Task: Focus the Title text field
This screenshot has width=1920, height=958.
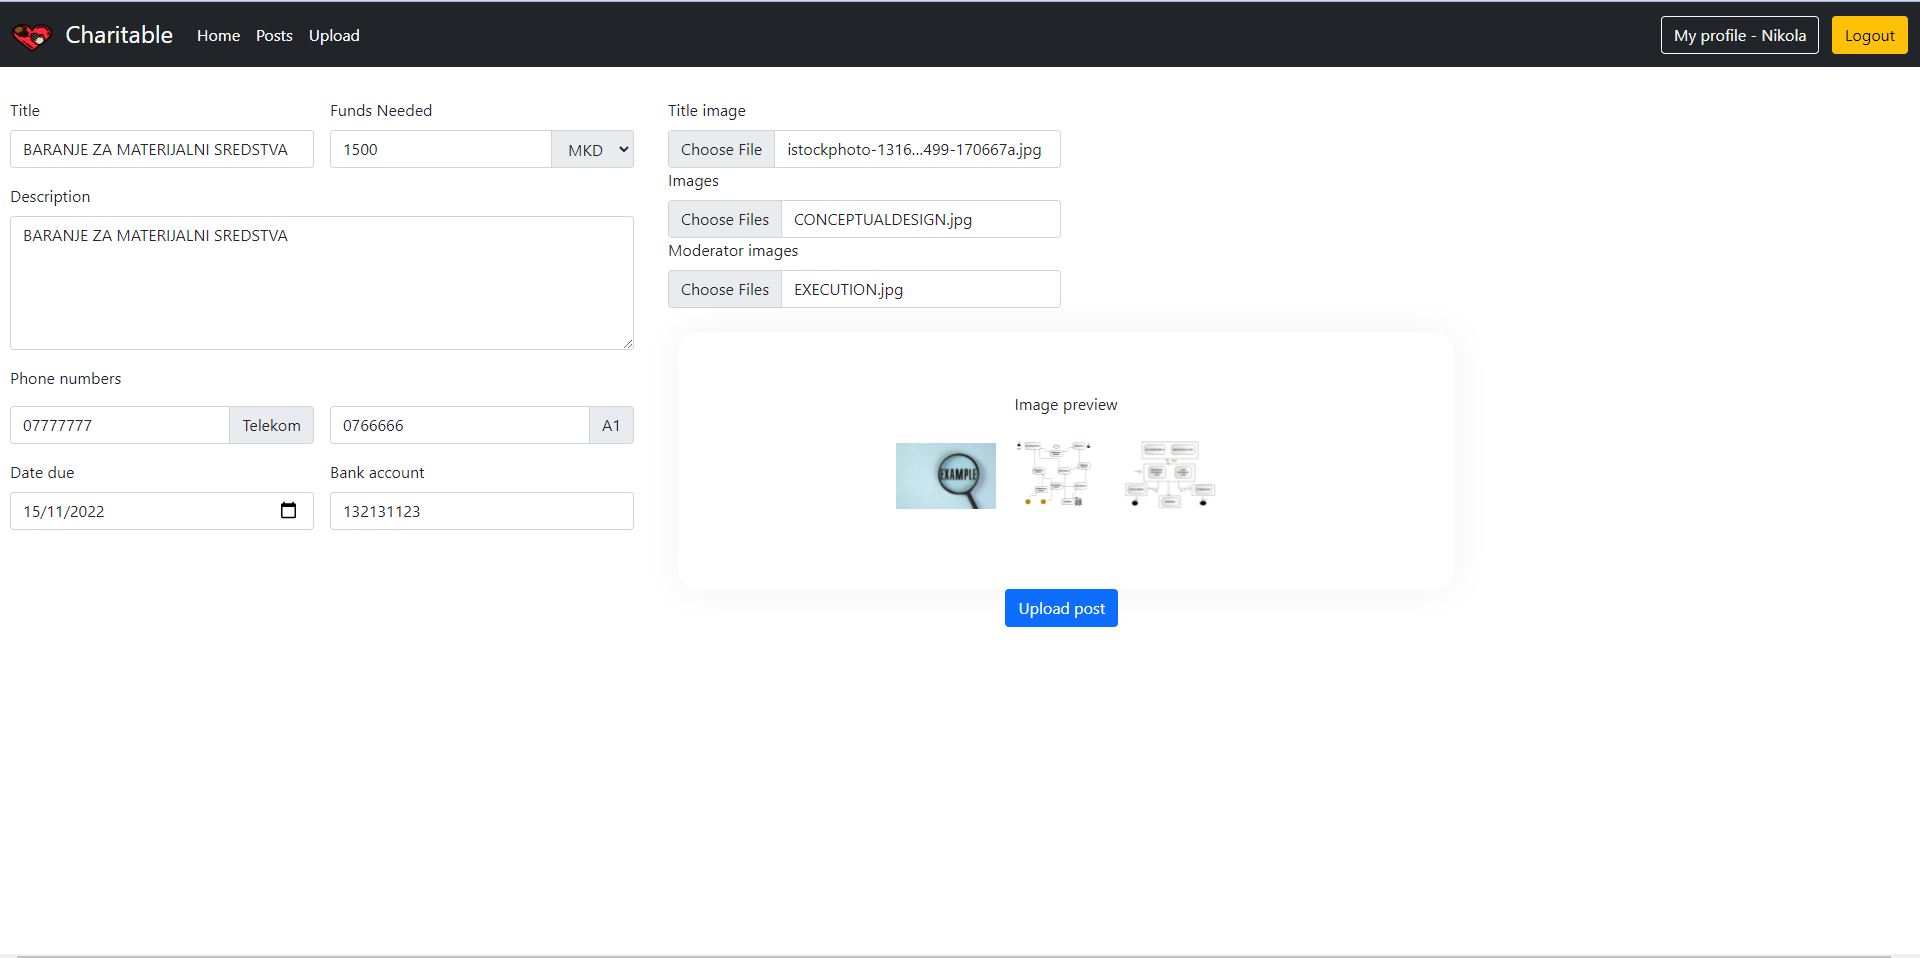Action: 161,150
